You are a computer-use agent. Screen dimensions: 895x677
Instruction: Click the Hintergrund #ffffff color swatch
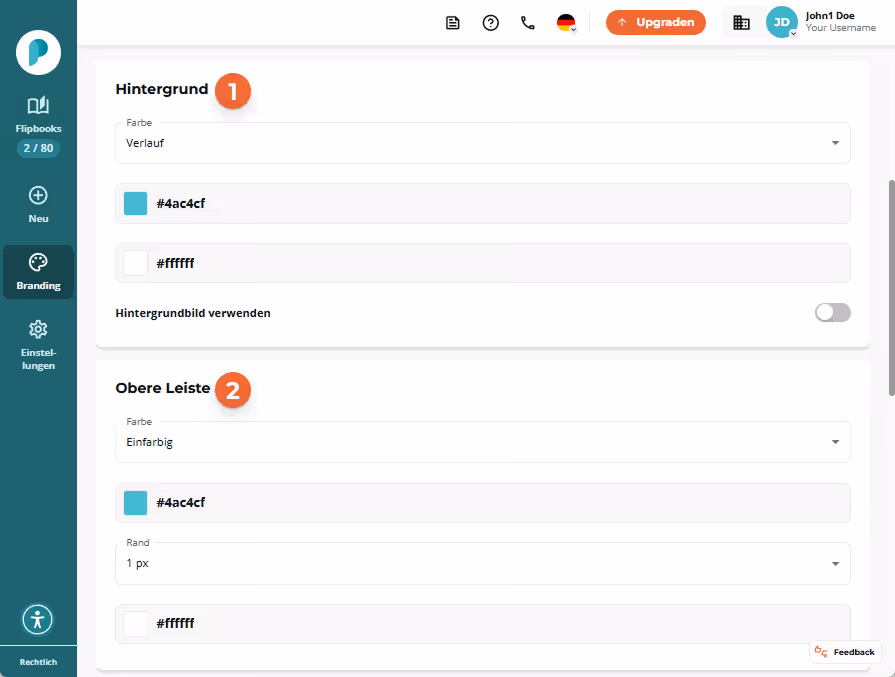(135, 263)
